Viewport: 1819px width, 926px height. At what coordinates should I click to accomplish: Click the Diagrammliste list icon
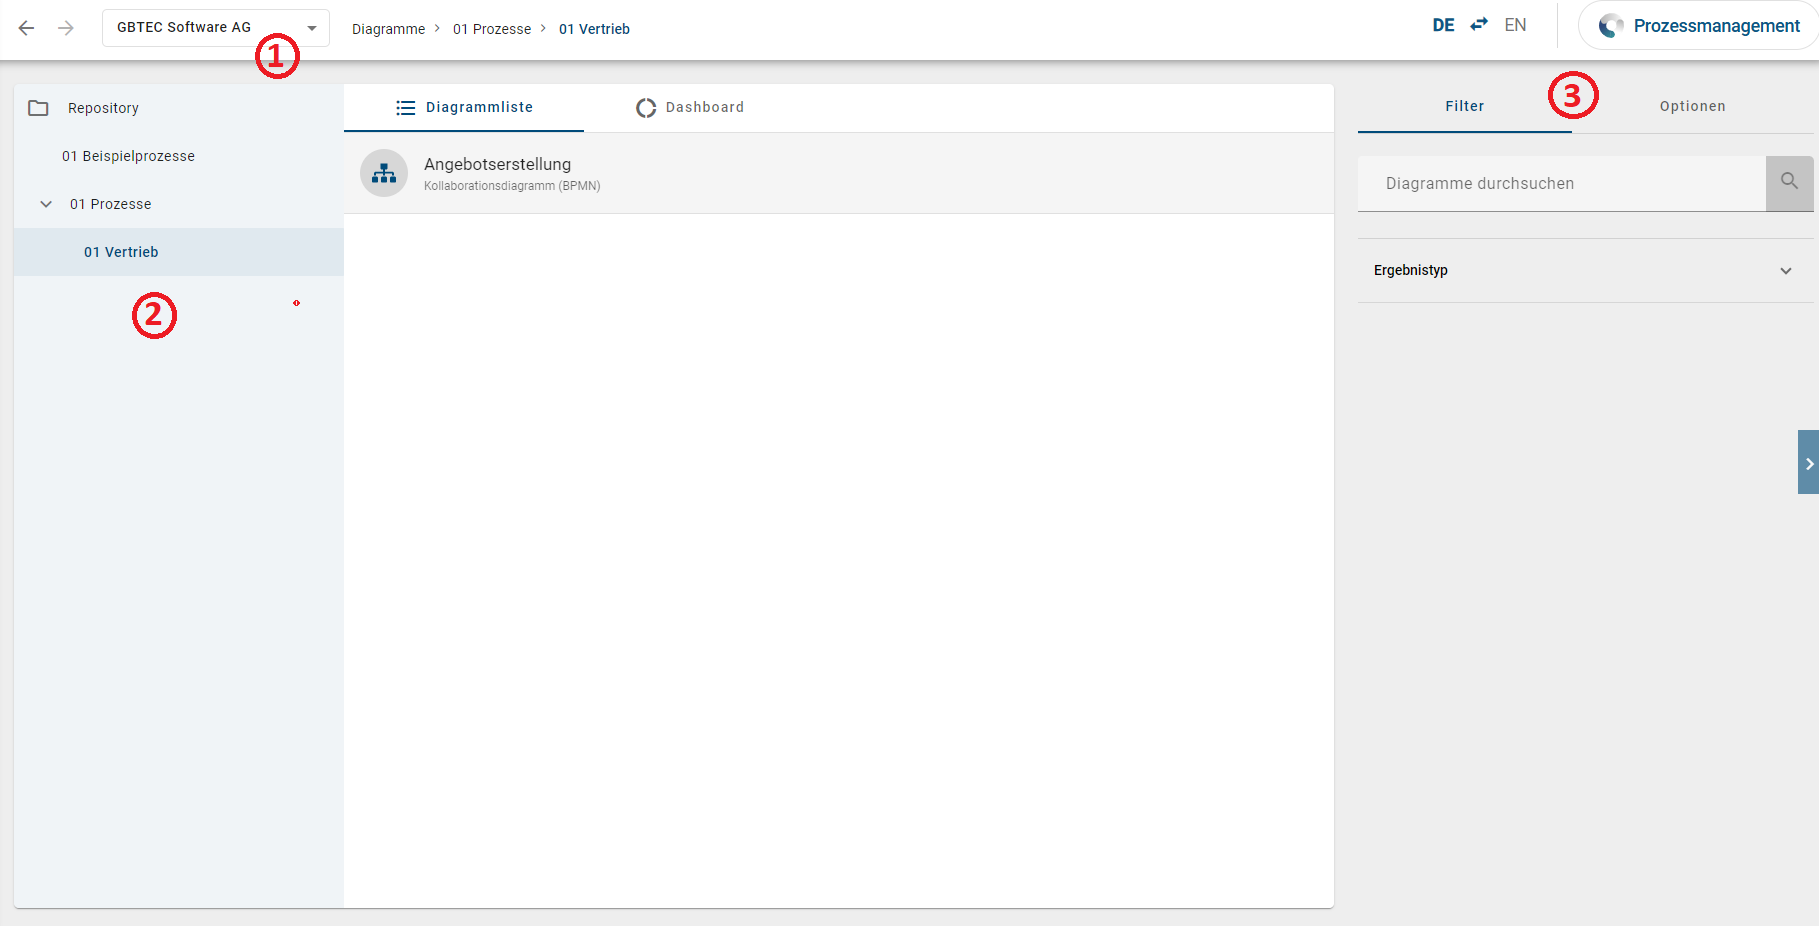tap(405, 108)
